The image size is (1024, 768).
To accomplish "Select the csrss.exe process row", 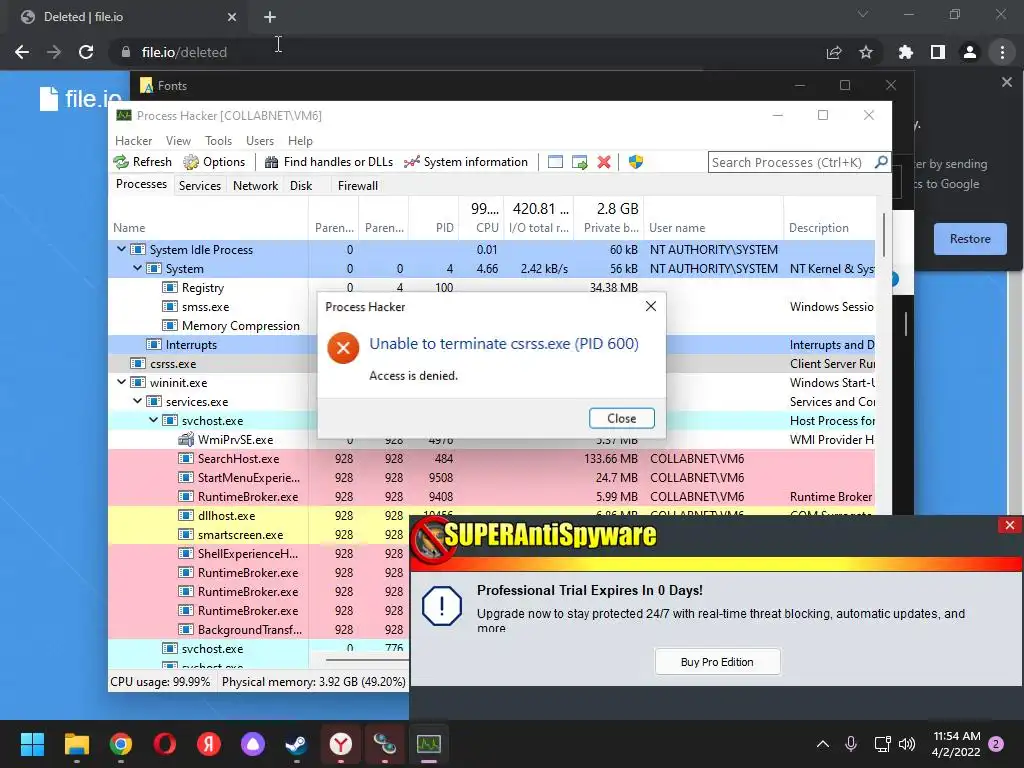I will (213, 363).
